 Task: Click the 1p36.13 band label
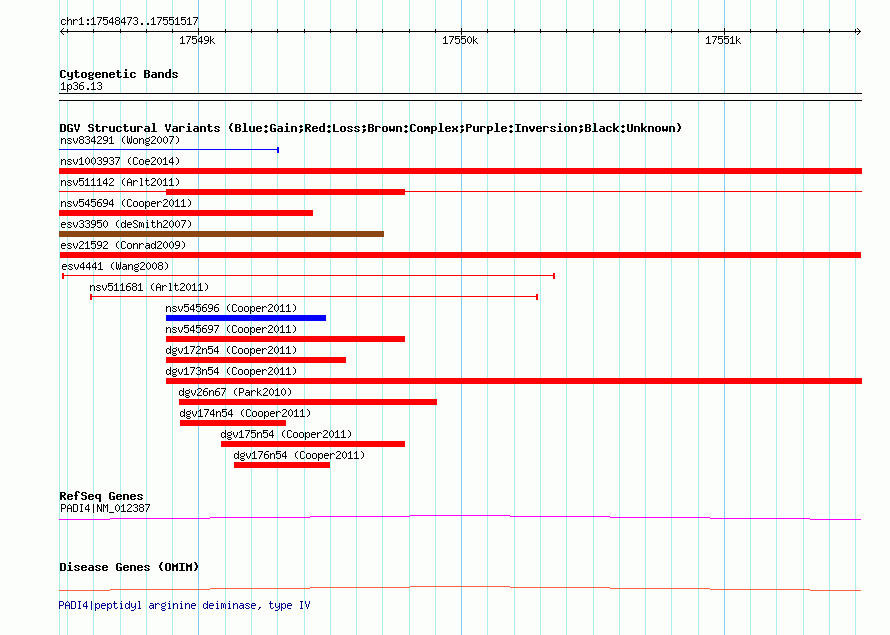pyautogui.click(x=81, y=86)
